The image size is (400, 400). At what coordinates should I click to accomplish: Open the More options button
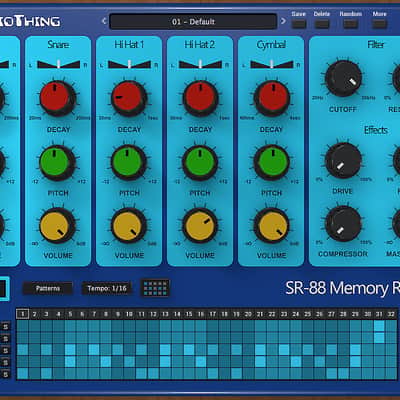click(x=379, y=24)
